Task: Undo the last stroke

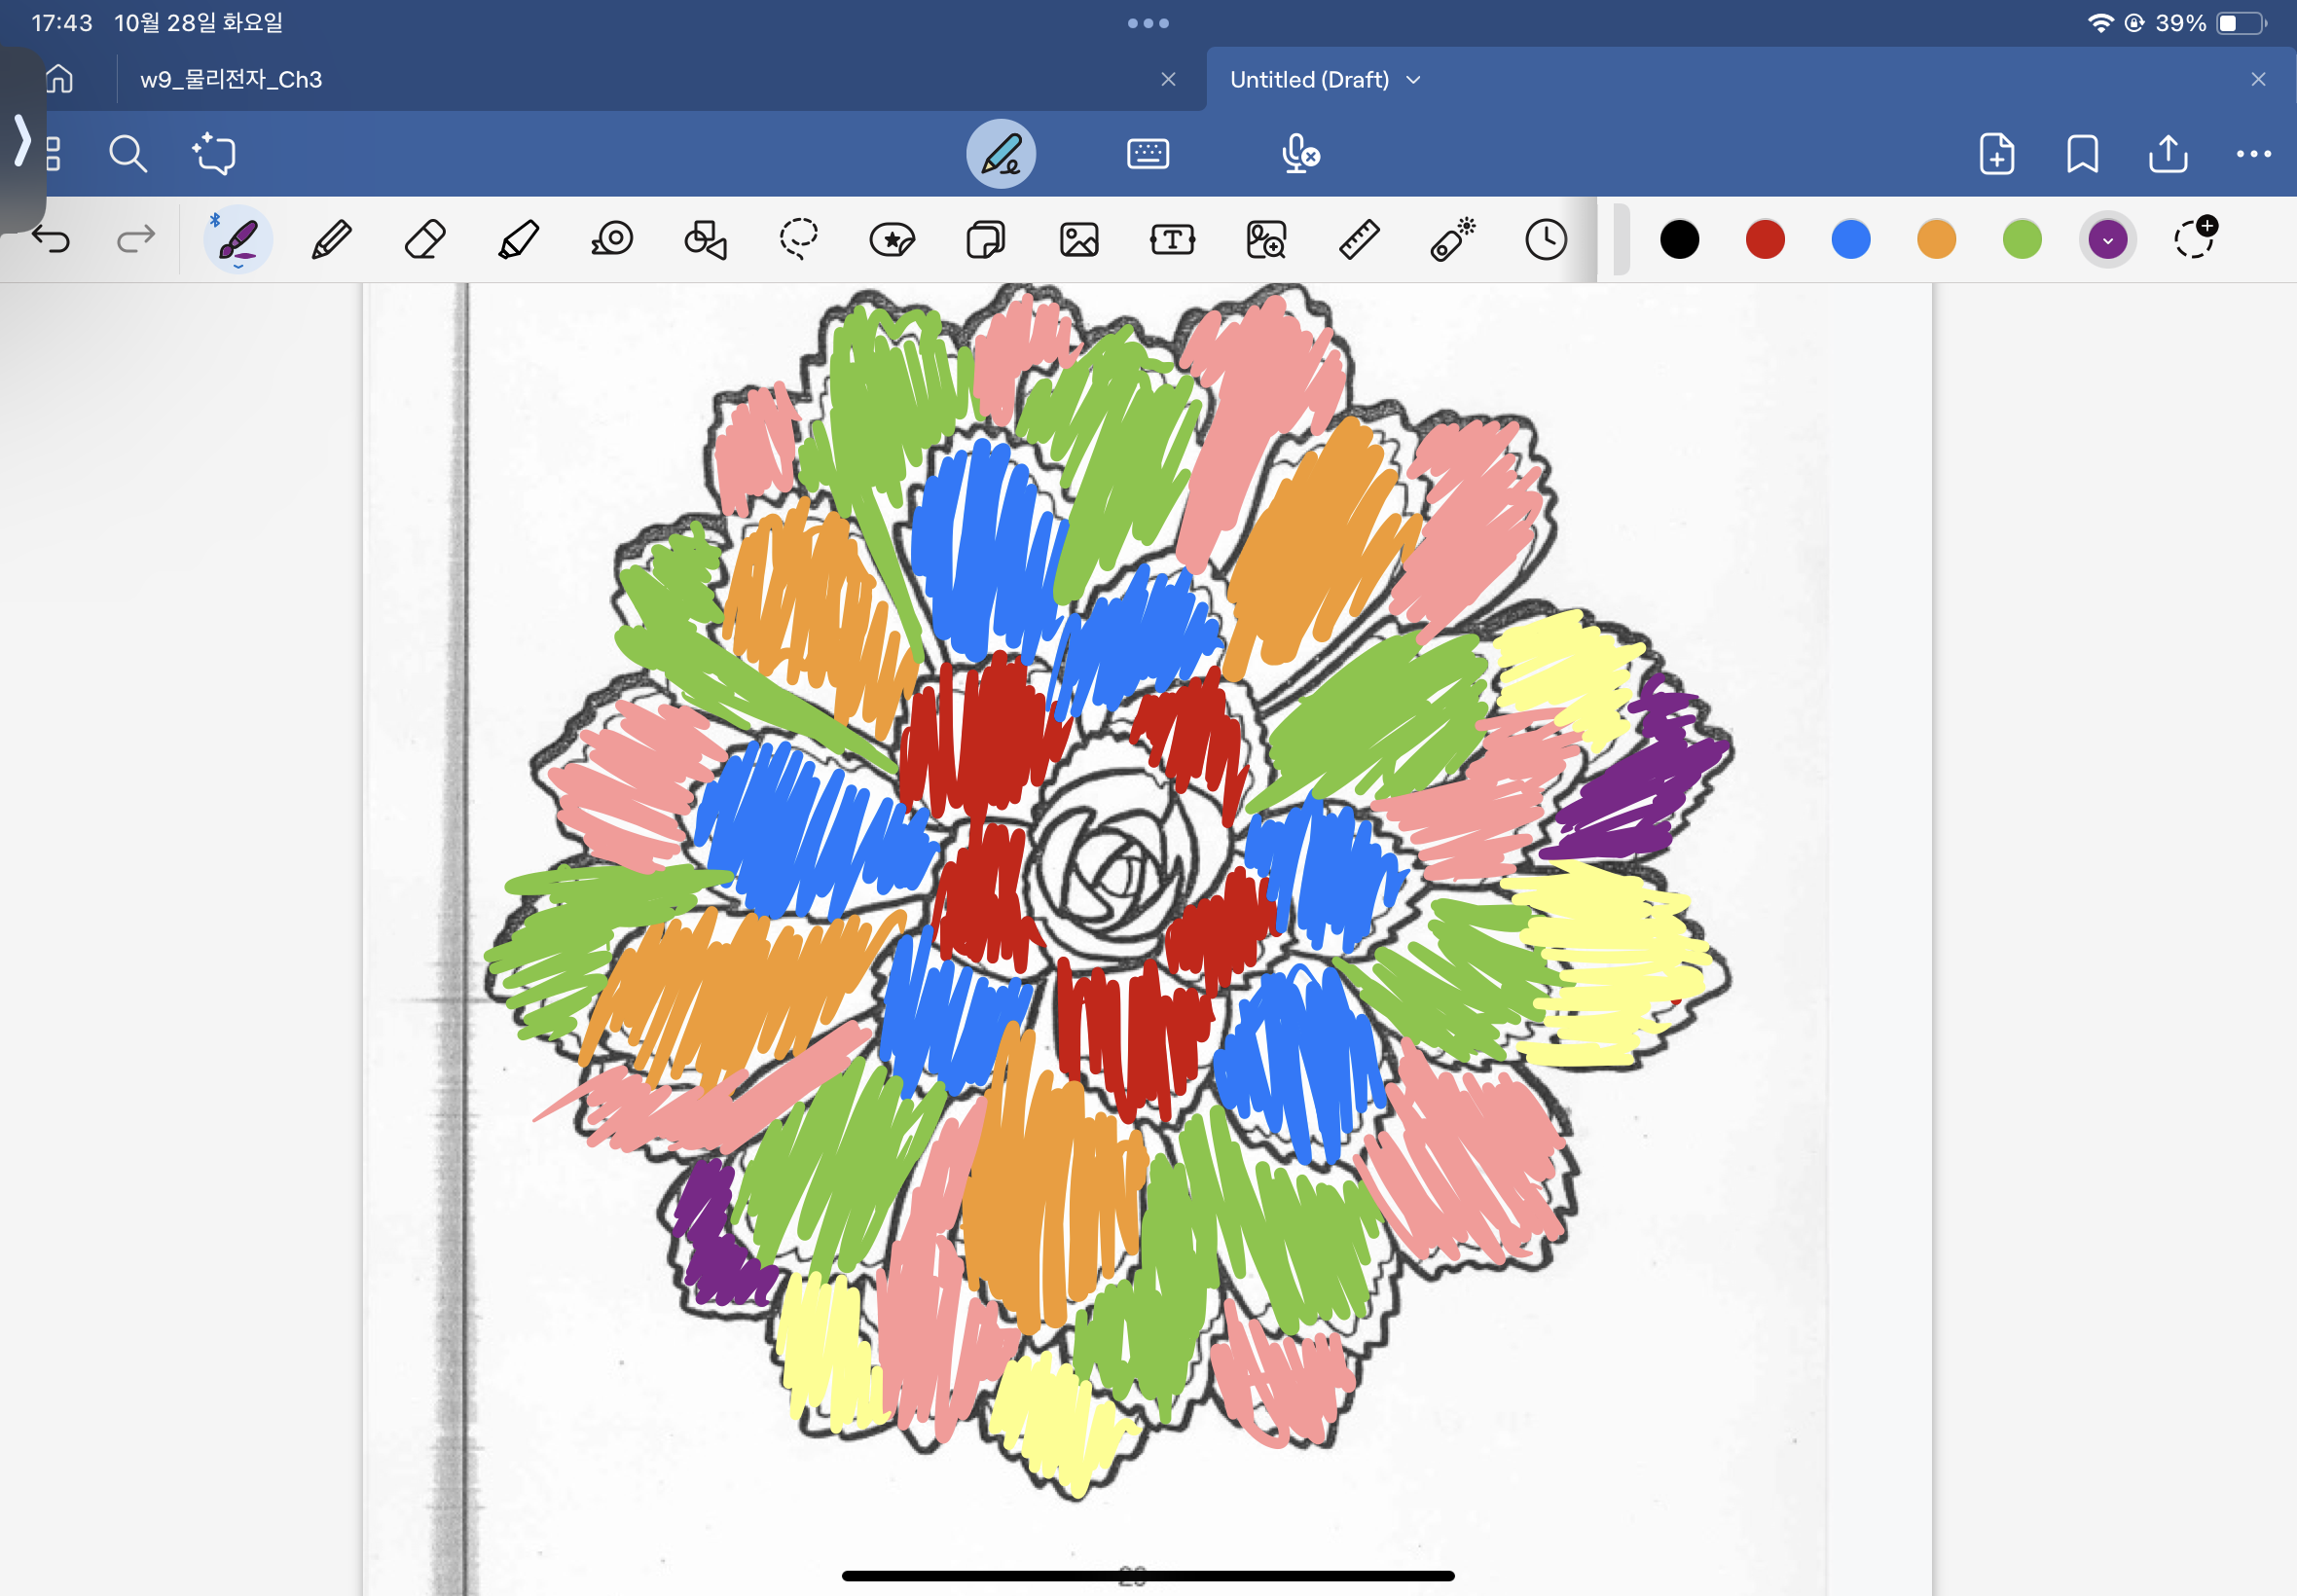Action: click(50, 240)
